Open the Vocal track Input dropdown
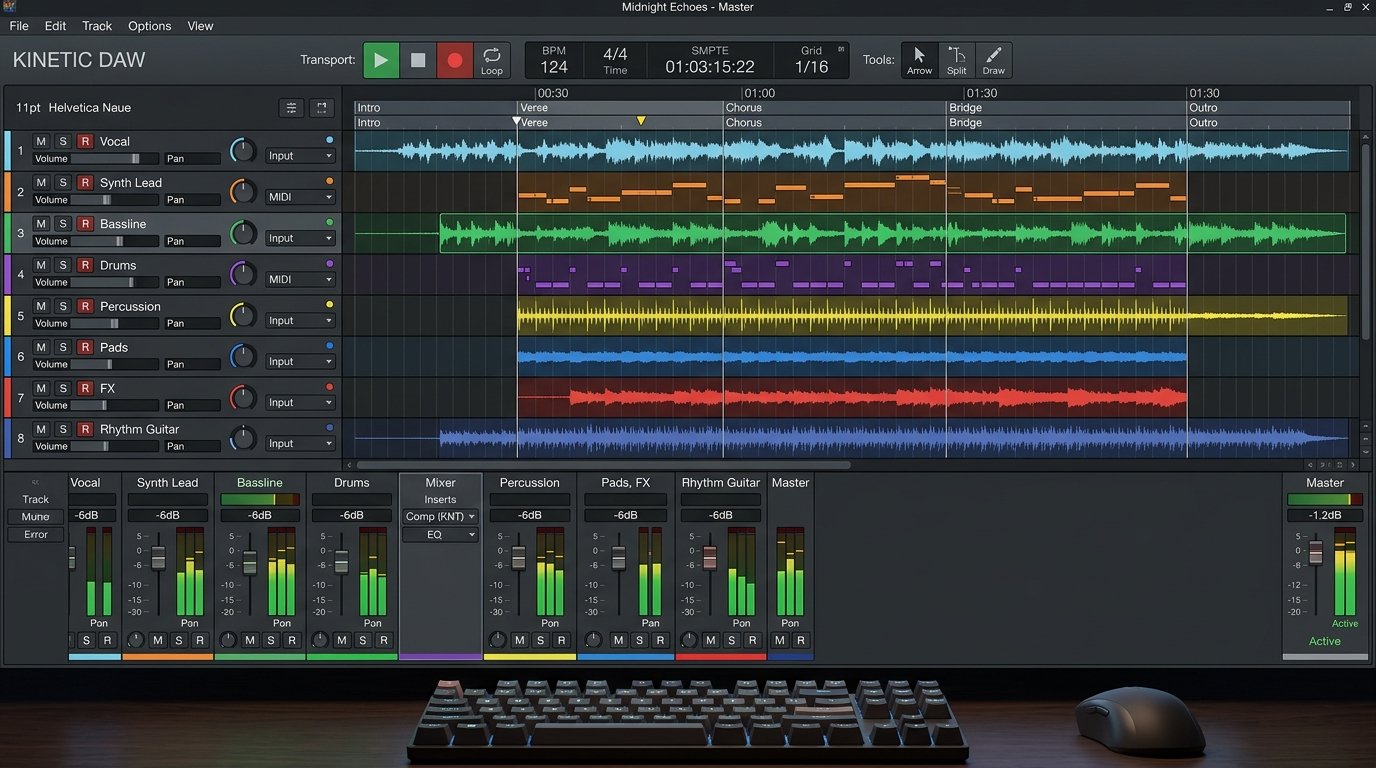 point(300,156)
